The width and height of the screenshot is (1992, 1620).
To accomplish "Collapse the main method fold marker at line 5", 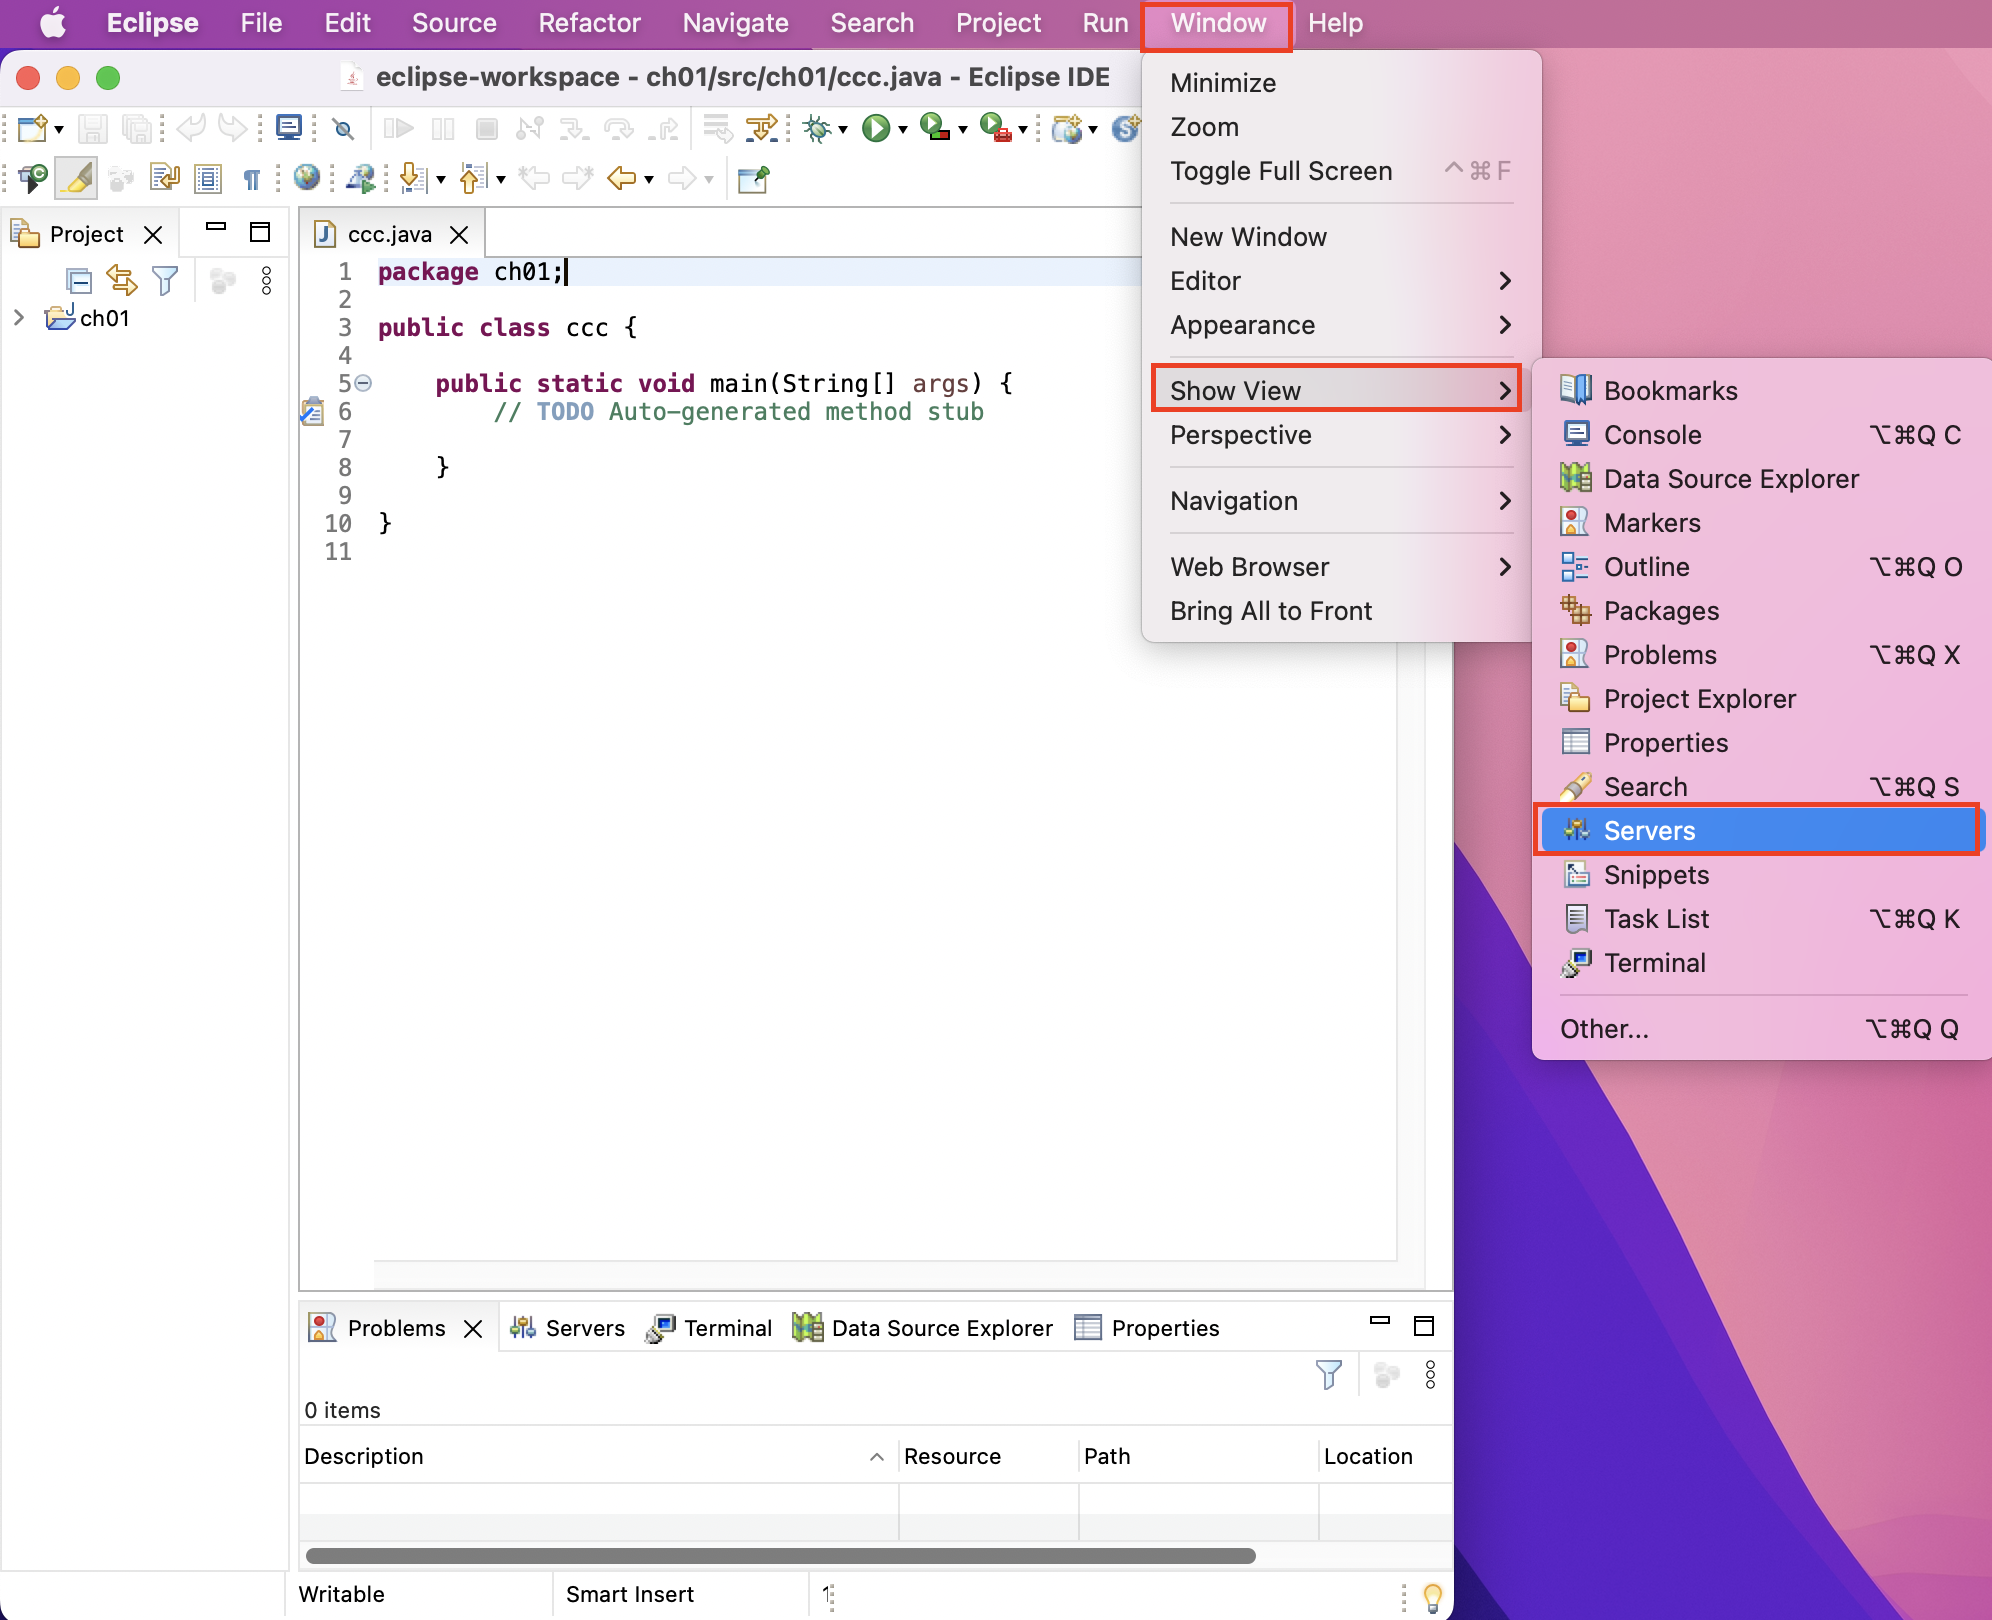I will click(364, 383).
